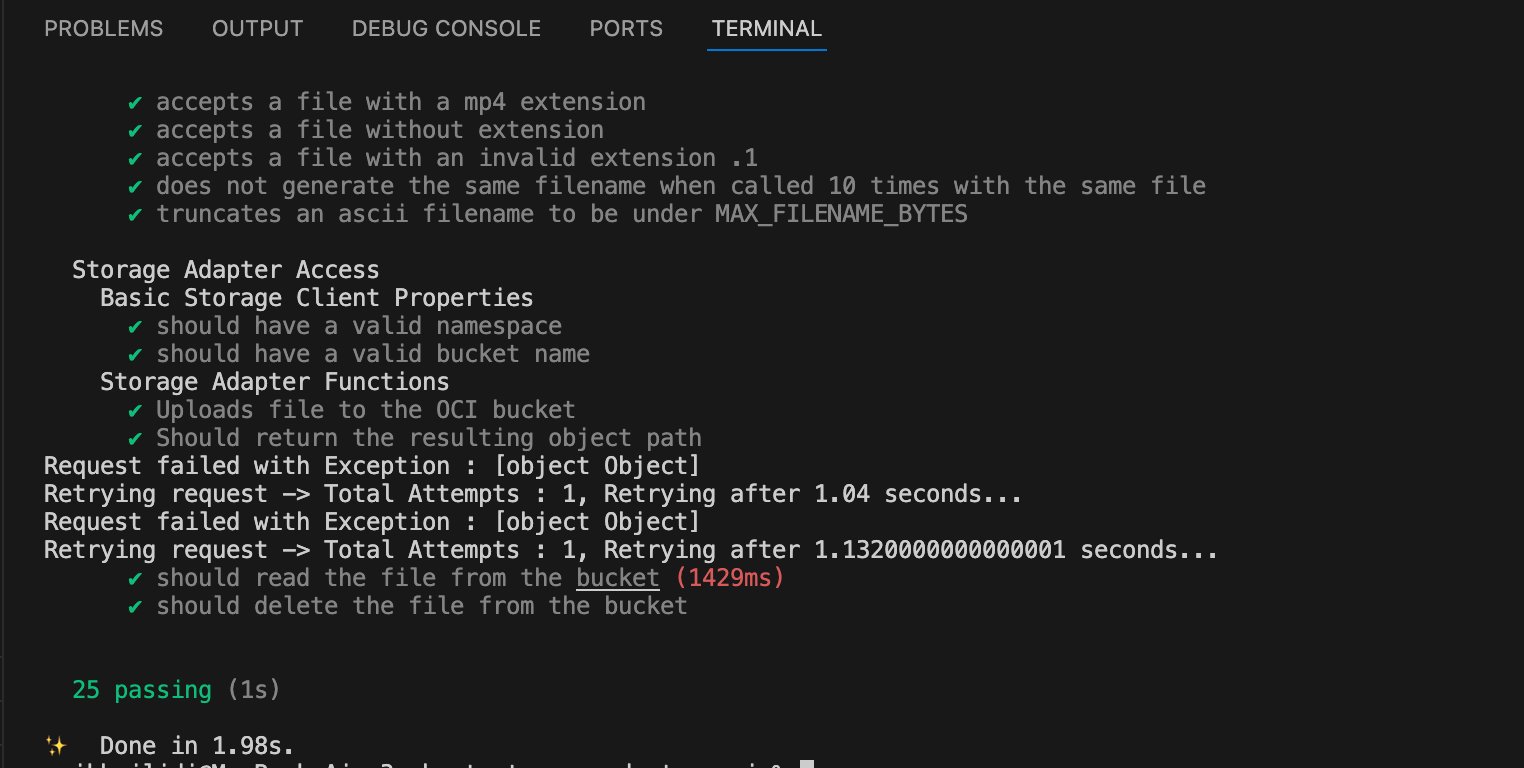Show the PORTS tab

tap(626, 29)
